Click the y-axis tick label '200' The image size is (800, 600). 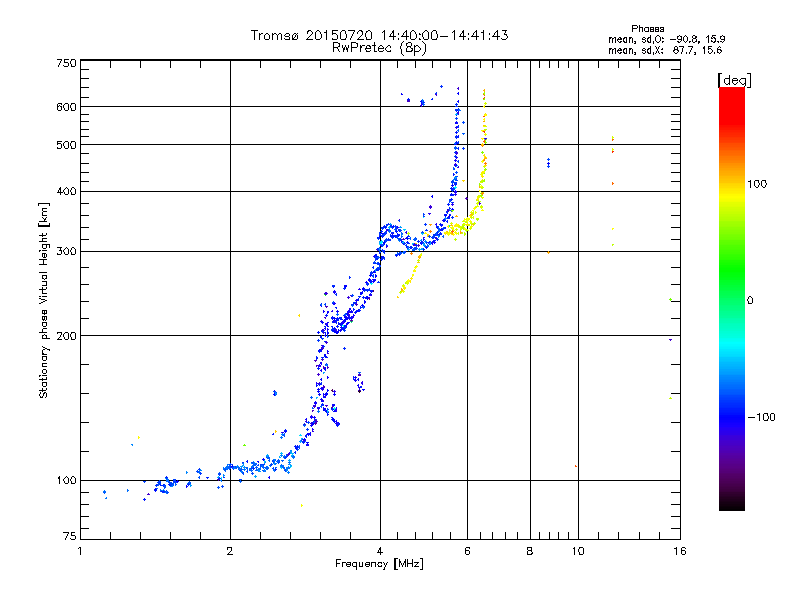coord(66,335)
